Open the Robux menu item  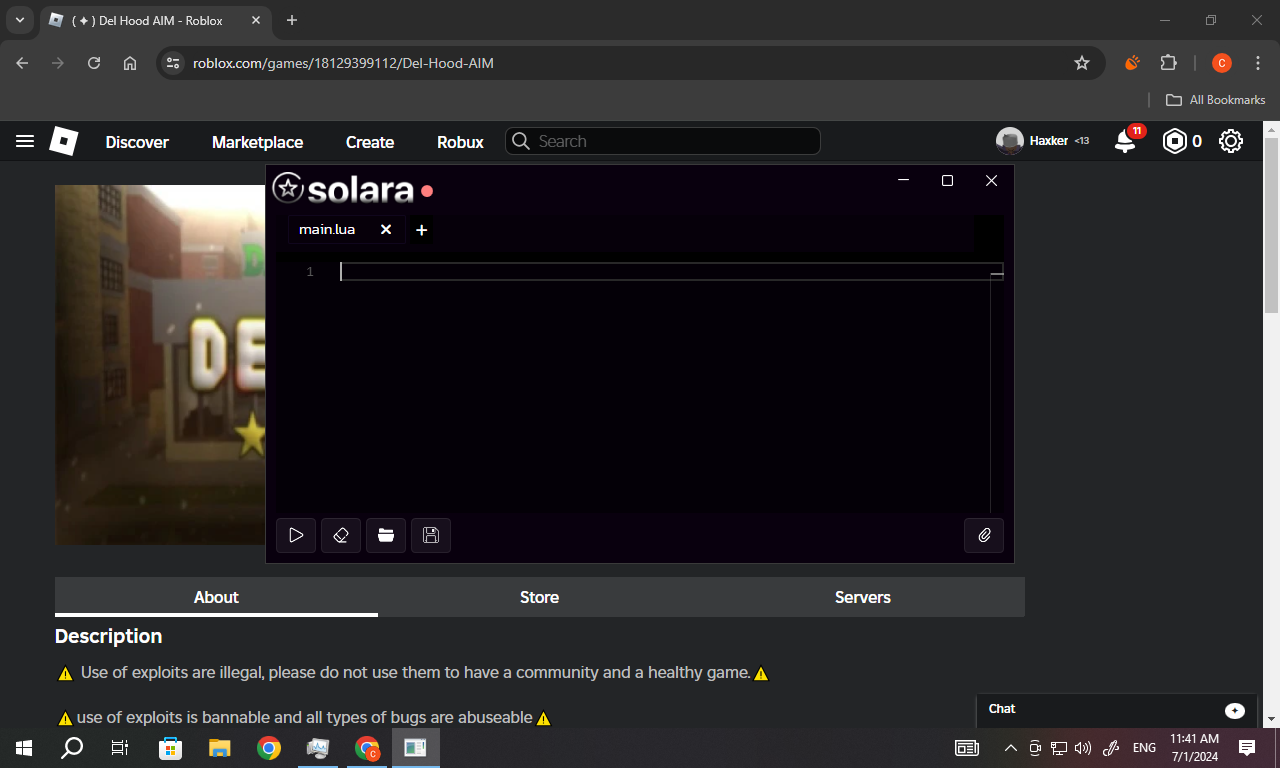tap(460, 142)
